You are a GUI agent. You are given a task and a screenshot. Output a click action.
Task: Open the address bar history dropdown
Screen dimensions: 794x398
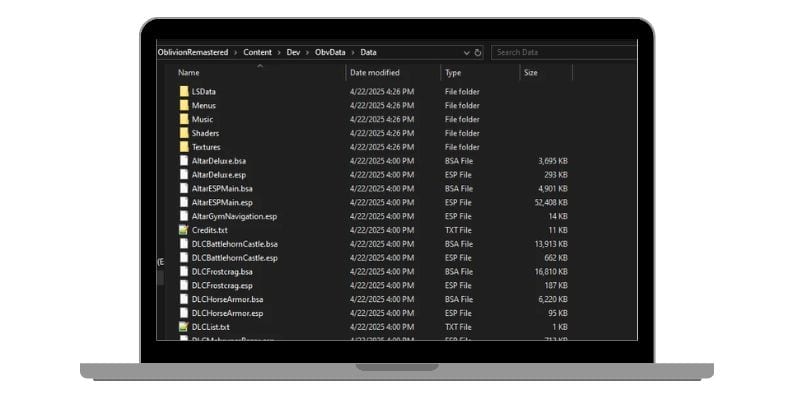466,53
